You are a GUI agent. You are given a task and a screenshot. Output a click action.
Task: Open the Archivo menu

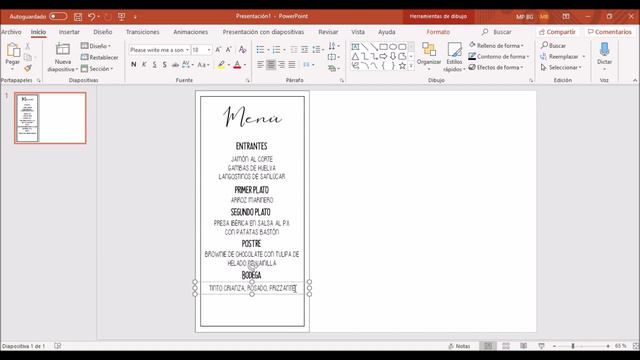click(11, 32)
